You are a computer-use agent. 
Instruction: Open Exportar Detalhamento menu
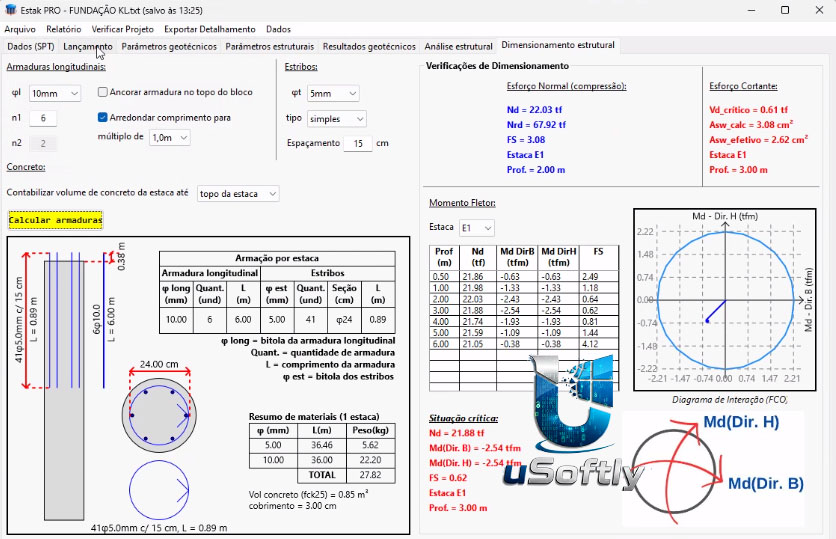point(210,29)
